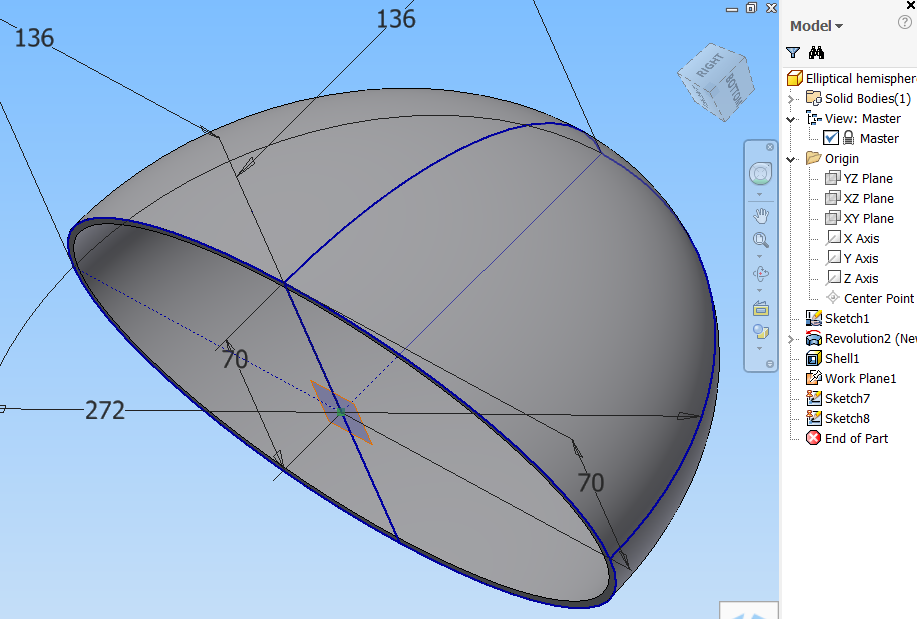917x619 pixels.
Task: Open the Model browser dropdown
Action: tap(836, 26)
